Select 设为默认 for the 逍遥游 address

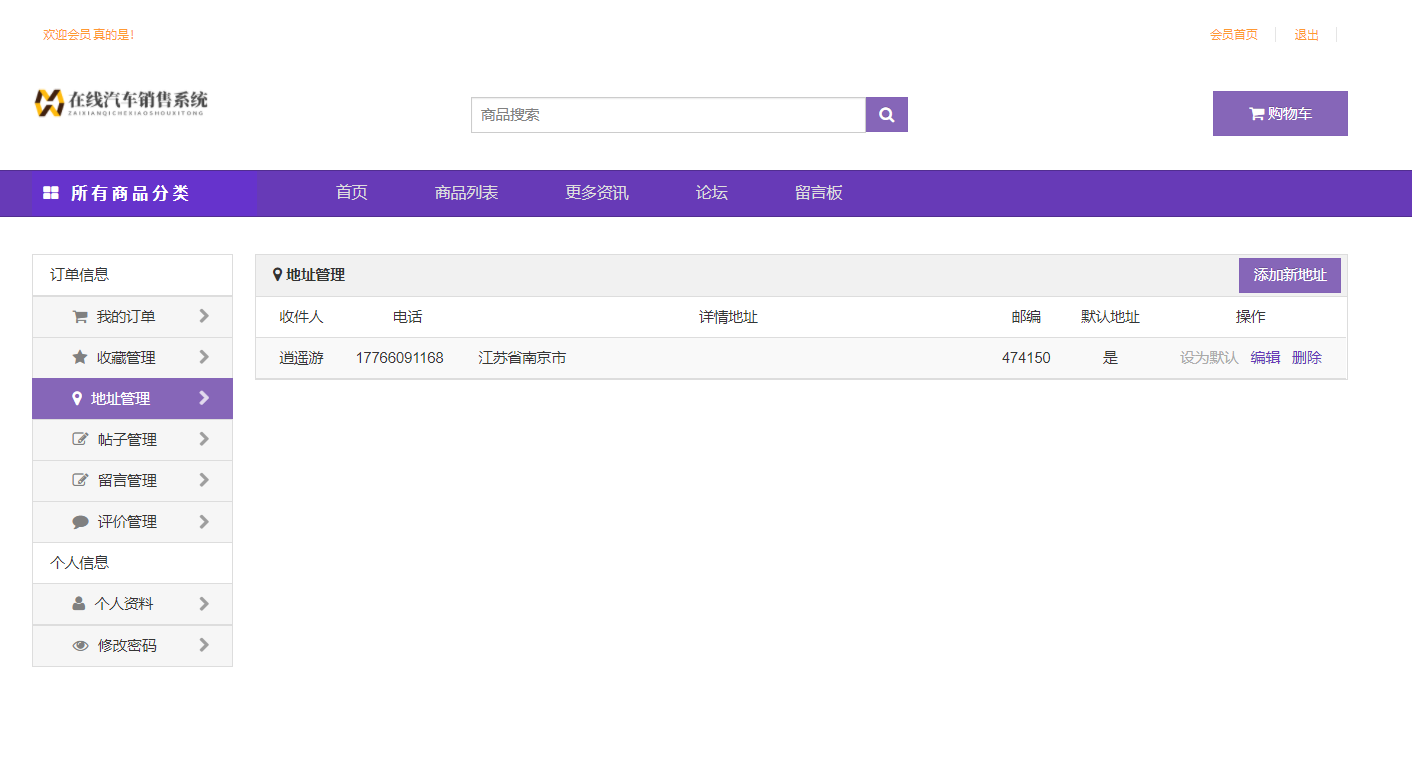click(x=1207, y=357)
